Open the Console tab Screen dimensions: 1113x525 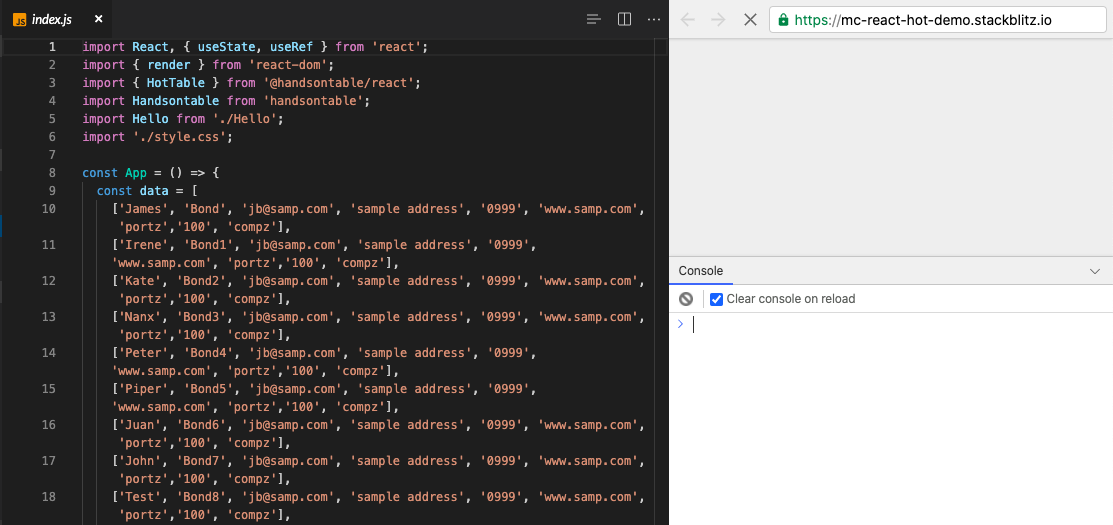(701, 270)
